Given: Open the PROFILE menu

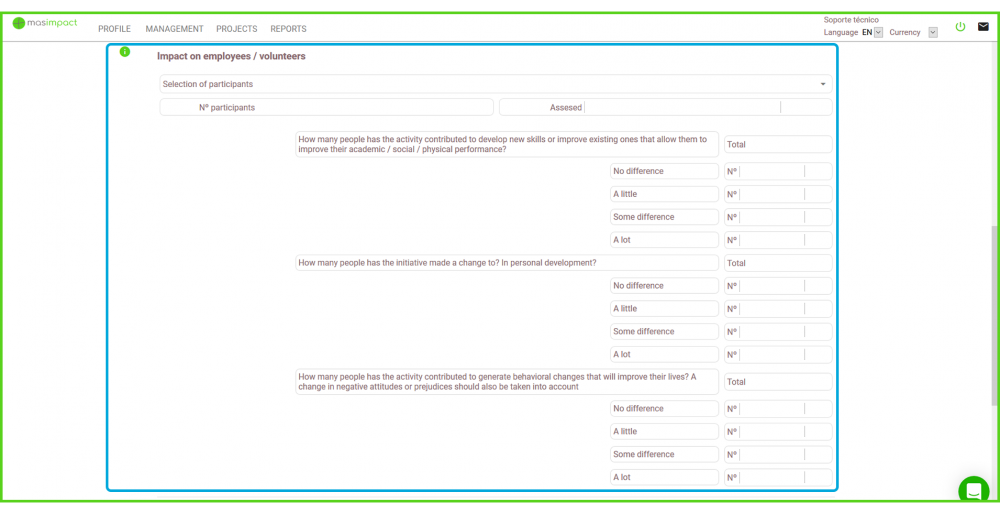Looking at the screenshot, I should [114, 29].
